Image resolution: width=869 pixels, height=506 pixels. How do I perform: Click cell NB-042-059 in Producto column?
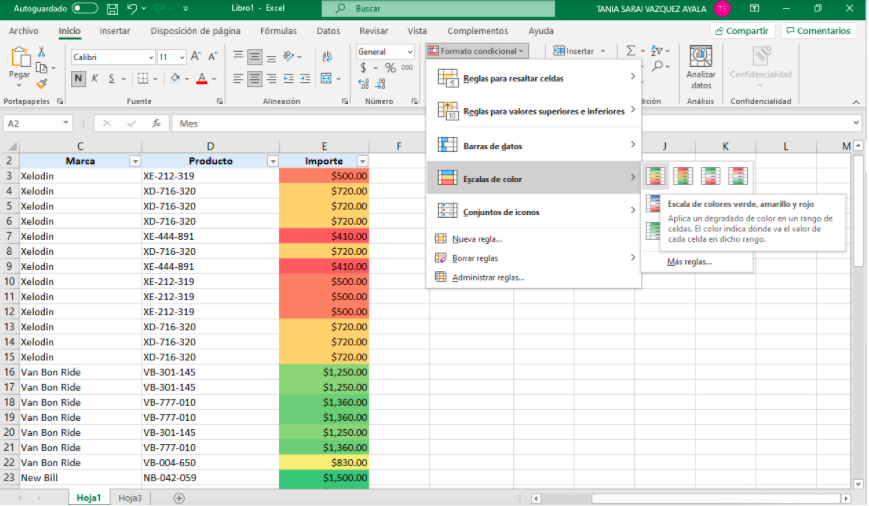(x=211, y=478)
